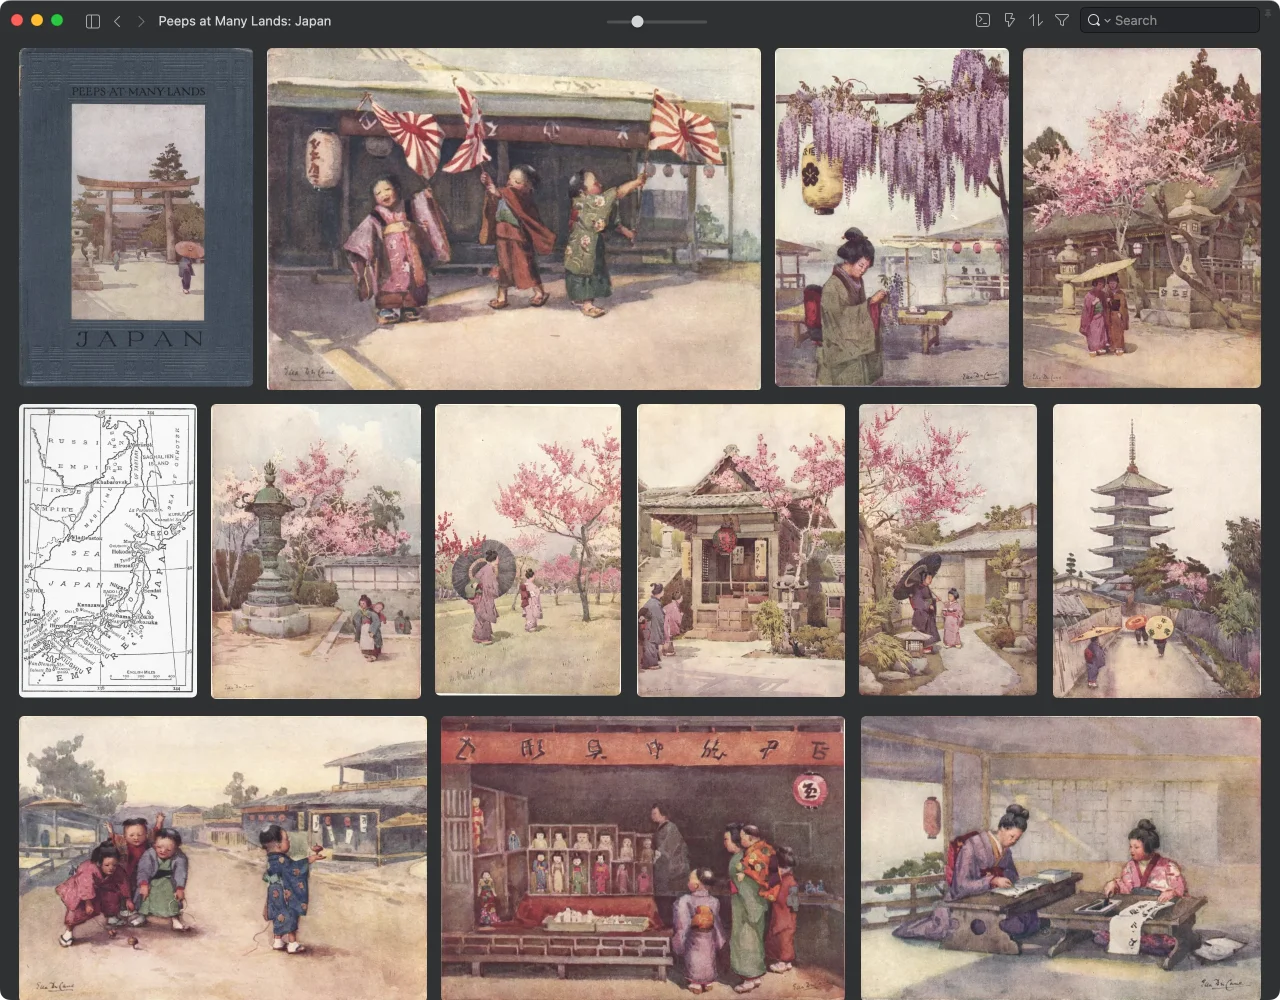This screenshot has width=1280, height=1000.
Task: Expand the search options dropdown chevron
Action: coord(1107,21)
